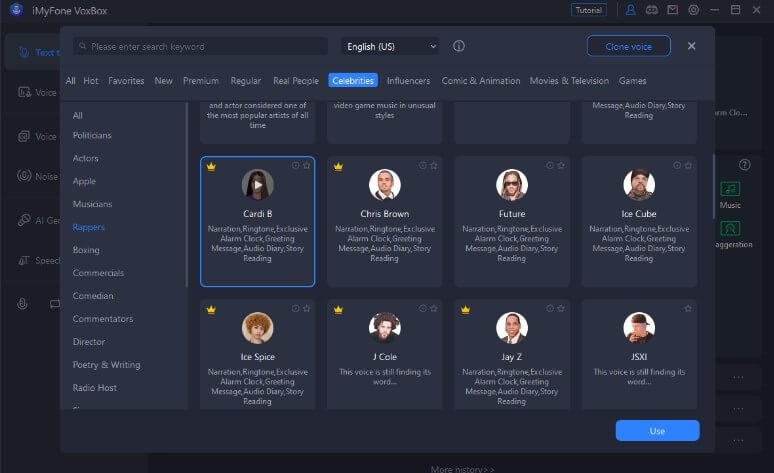This screenshot has height=473, width=774.
Task: Select the Poetry & Writing subcategory
Action: click(106, 364)
